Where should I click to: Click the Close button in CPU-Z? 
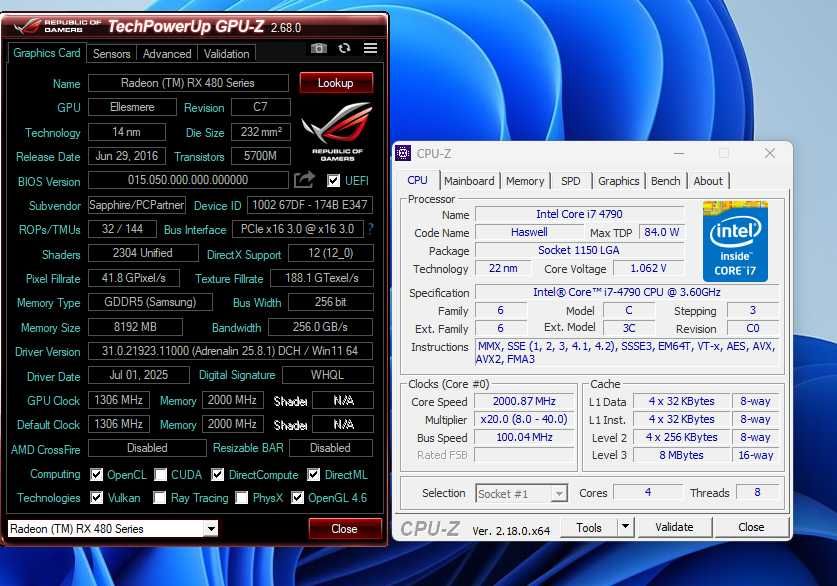751,527
